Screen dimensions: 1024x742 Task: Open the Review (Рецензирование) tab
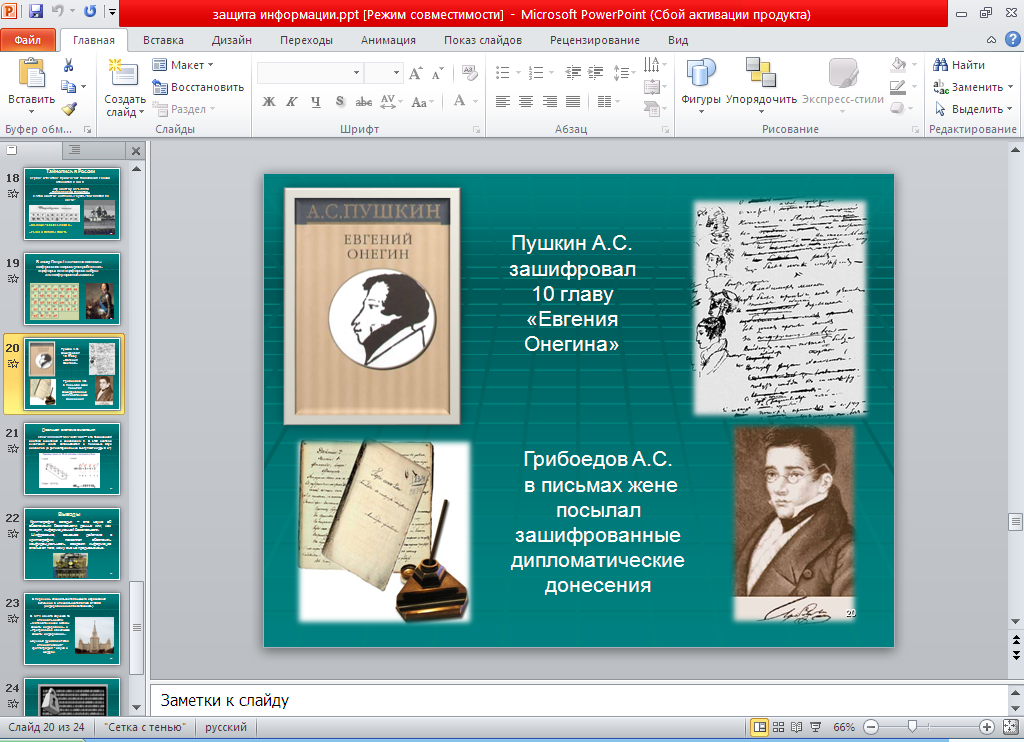[595, 40]
